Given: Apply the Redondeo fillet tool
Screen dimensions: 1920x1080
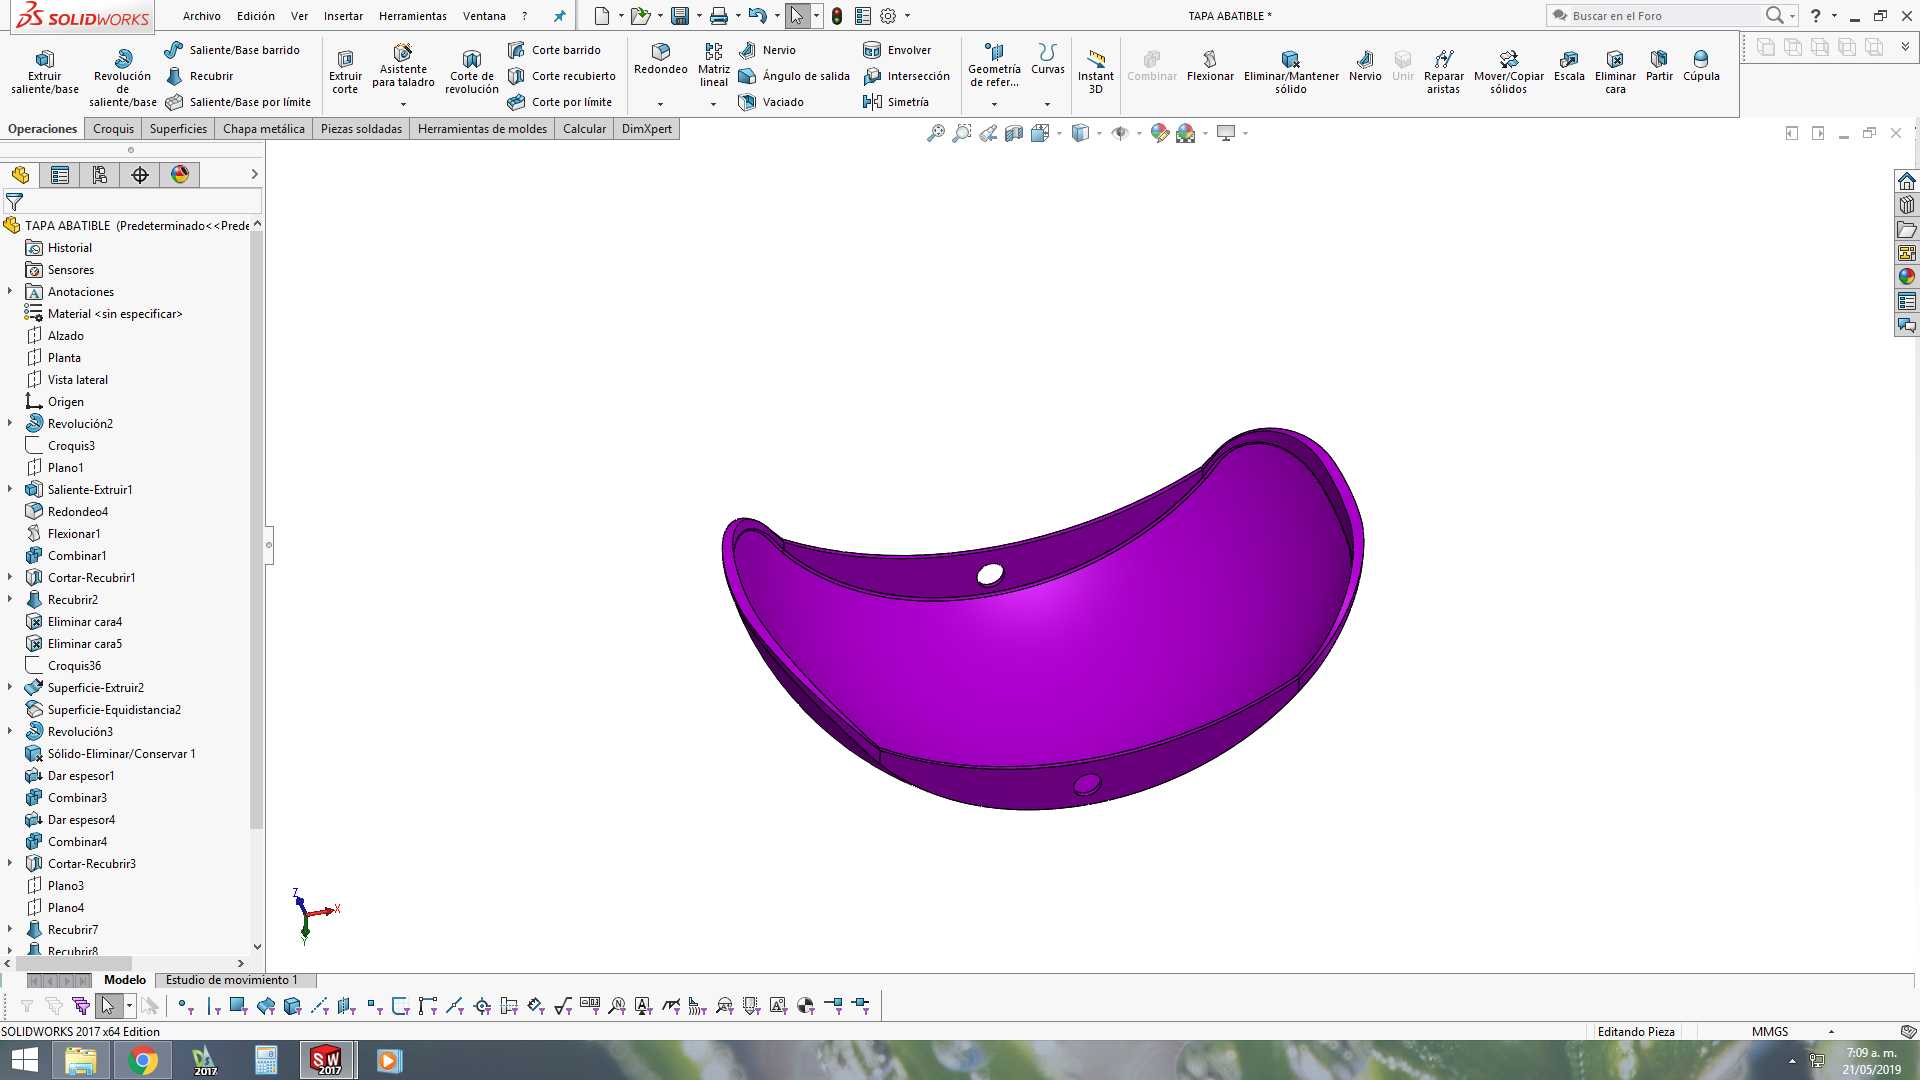Looking at the screenshot, I should (660, 59).
